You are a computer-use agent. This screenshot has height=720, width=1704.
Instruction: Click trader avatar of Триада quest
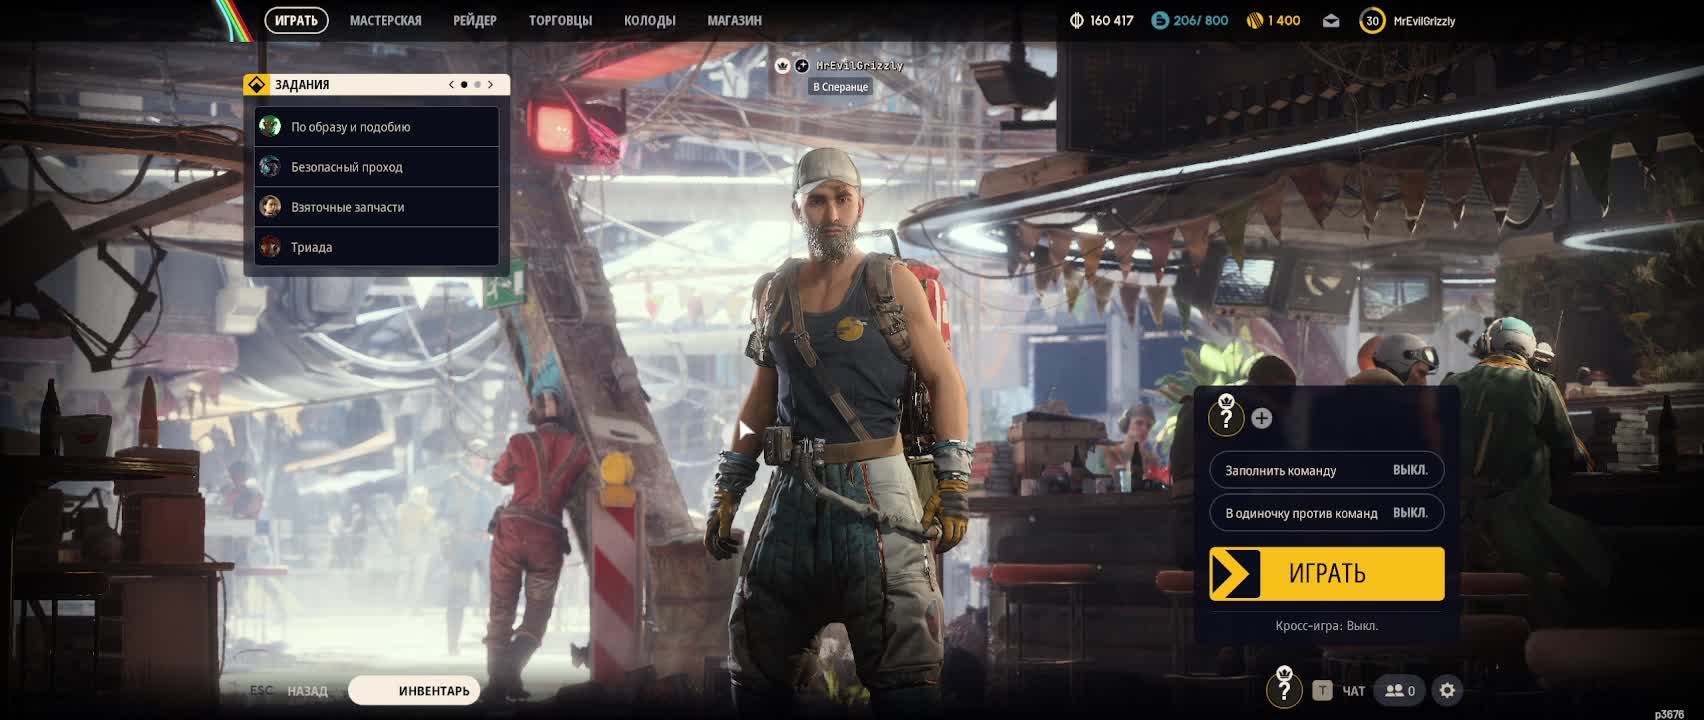pos(270,246)
